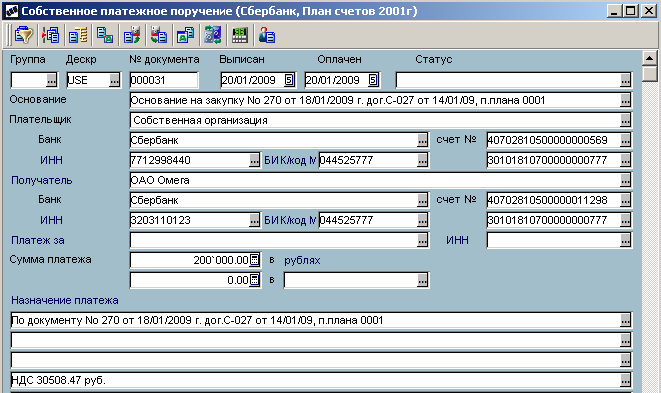Open lookup for recipient correspondent account 30101810700000000777

[x=626, y=220]
